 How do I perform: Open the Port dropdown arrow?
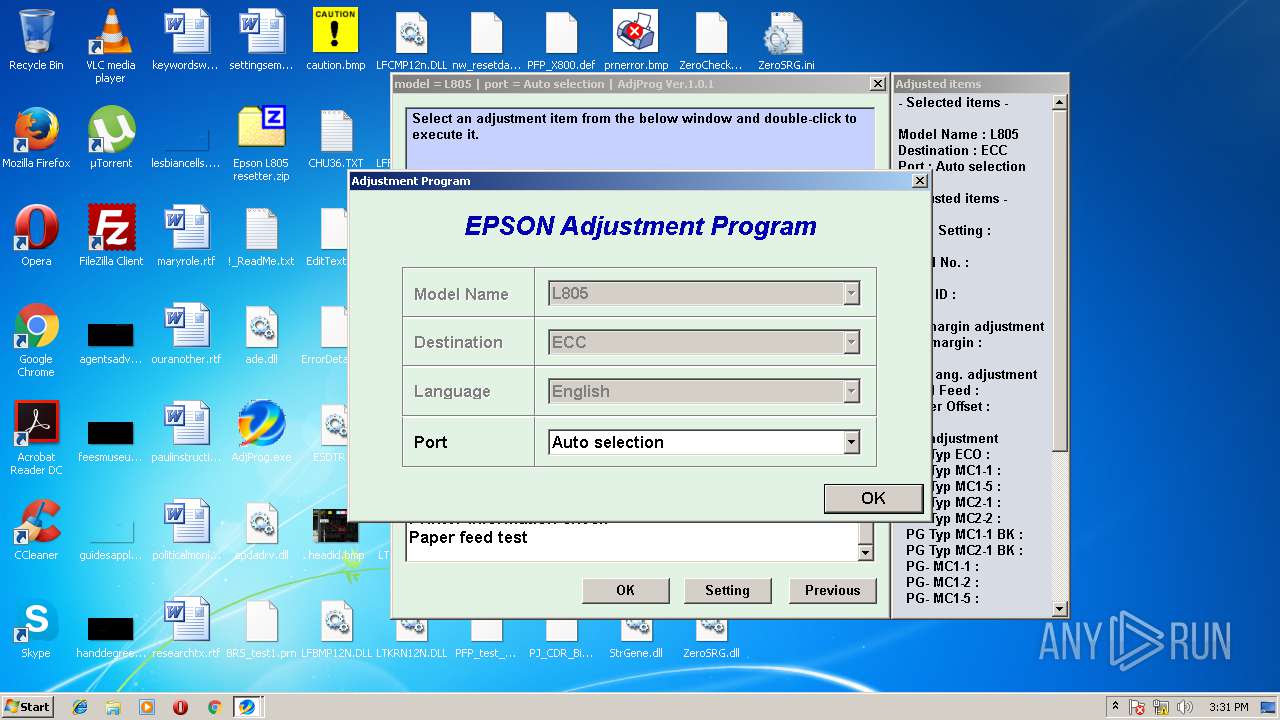tap(851, 442)
